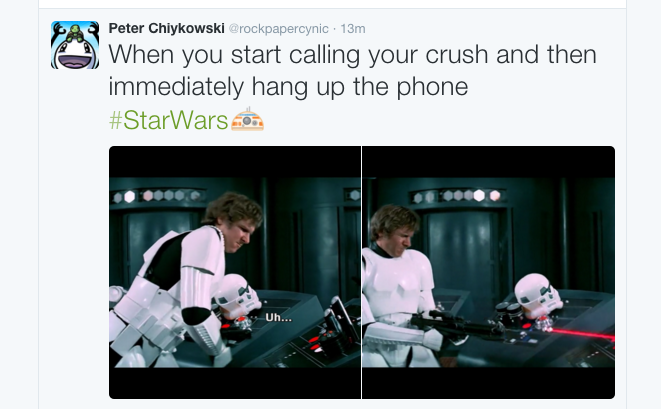The height and width of the screenshot is (409, 661).
Task: Open the Peter Chiykowski display name
Action: point(167,28)
